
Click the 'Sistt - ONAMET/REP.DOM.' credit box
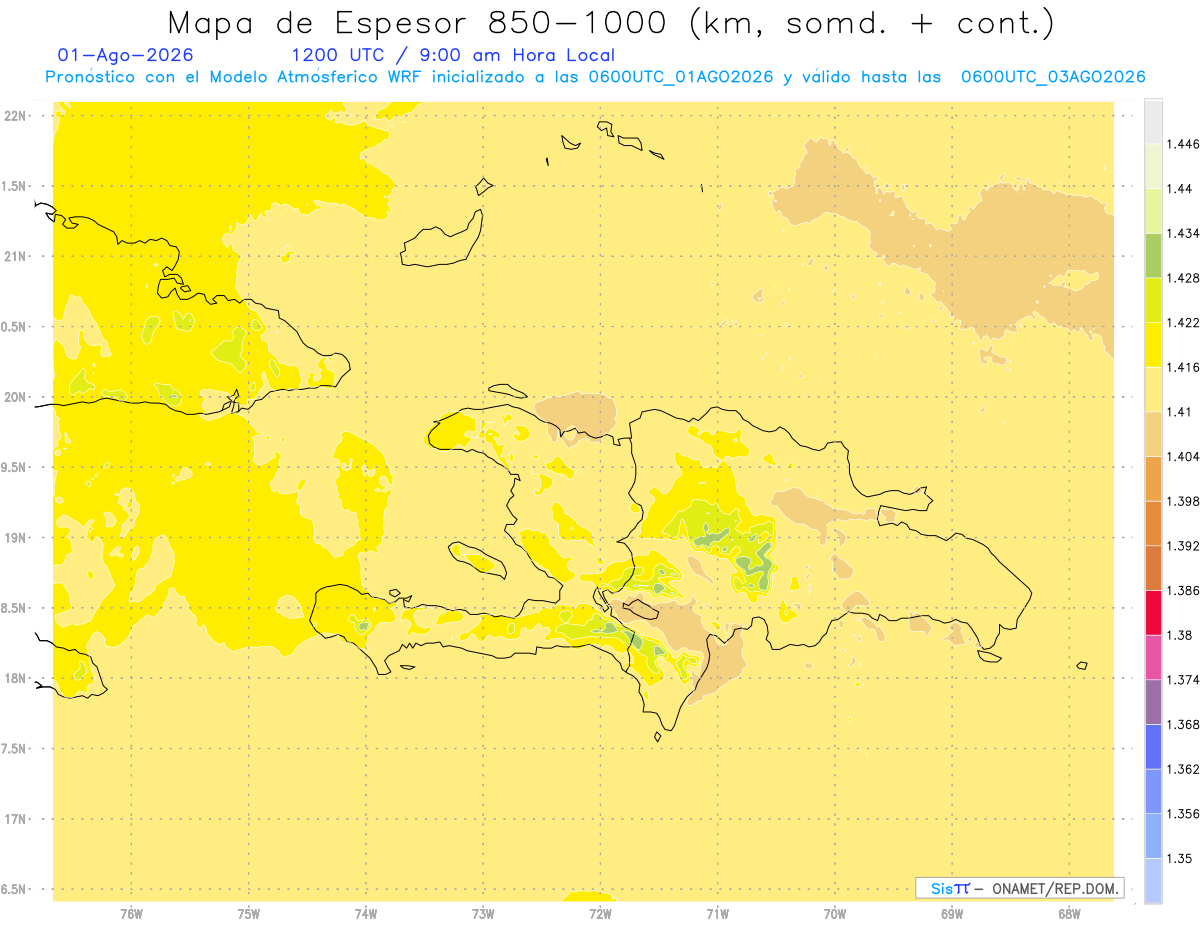(x=1020, y=888)
